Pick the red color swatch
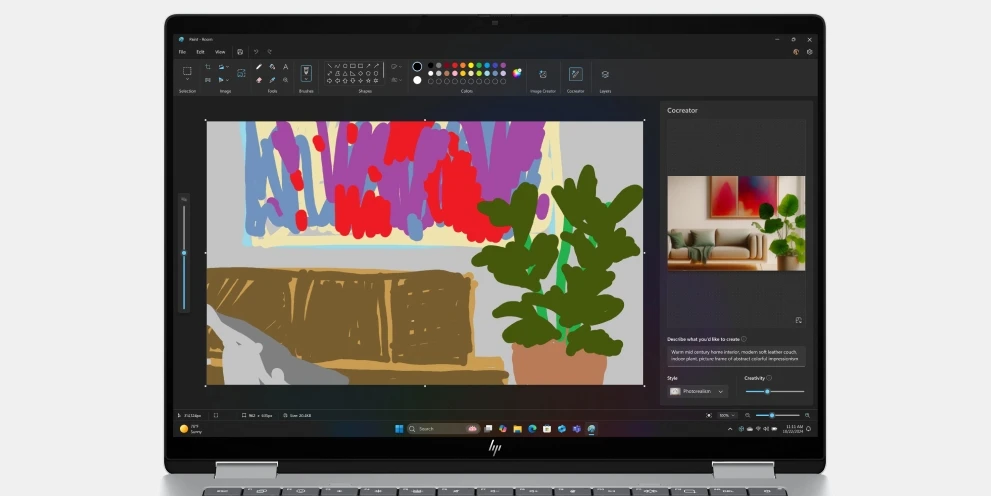991x496 pixels. click(x=454, y=65)
